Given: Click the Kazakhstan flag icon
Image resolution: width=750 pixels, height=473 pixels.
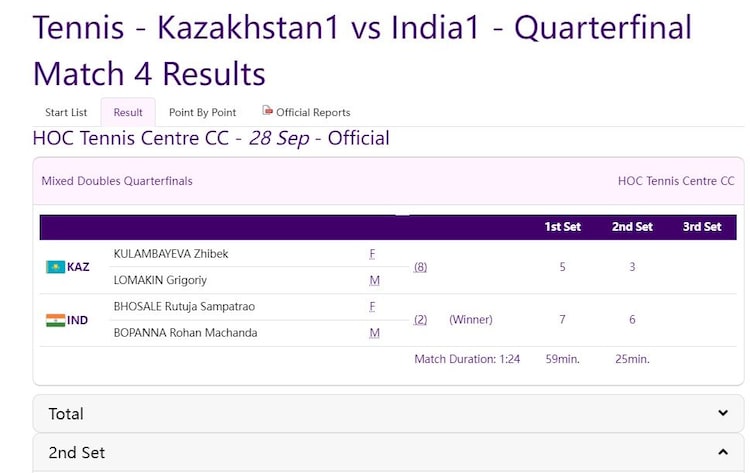Looking at the screenshot, I should click(x=55, y=267).
